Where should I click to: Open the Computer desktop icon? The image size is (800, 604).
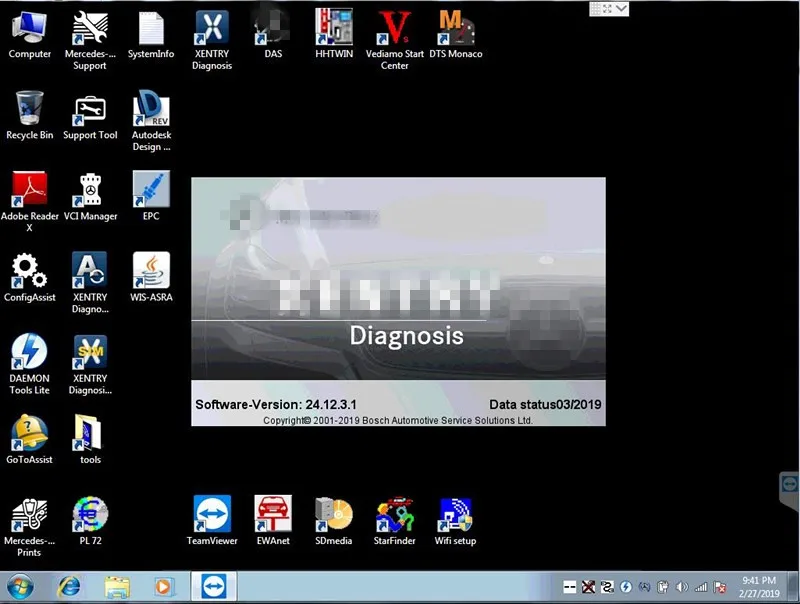point(30,35)
